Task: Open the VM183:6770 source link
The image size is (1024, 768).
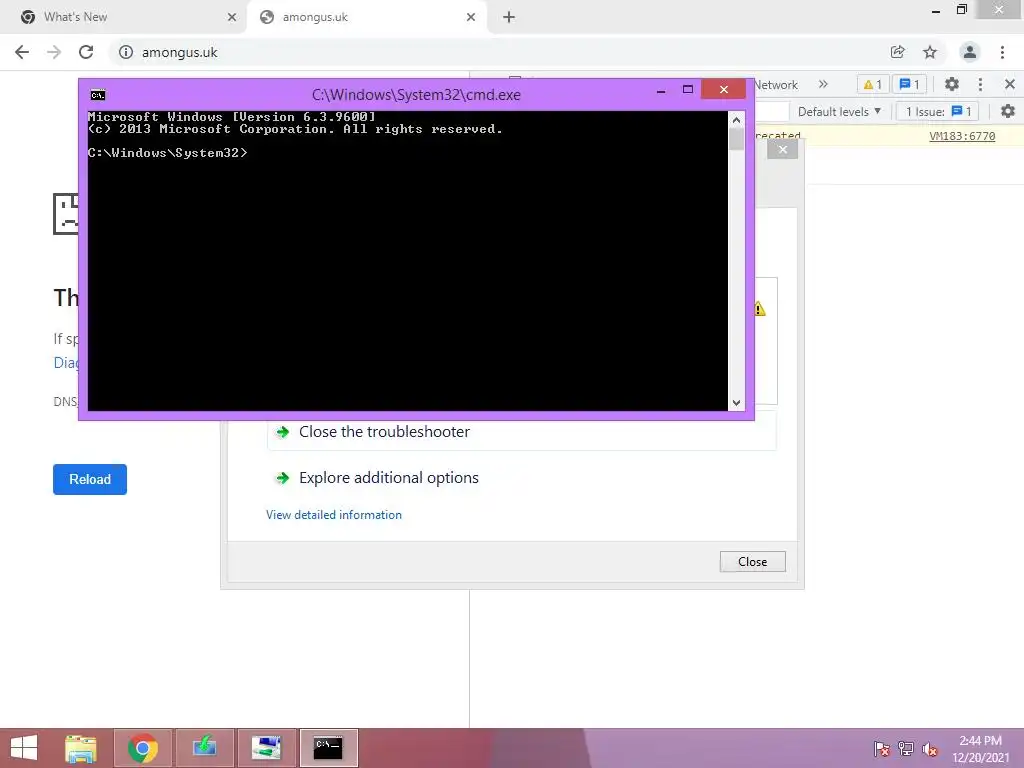Action: [962, 136]
